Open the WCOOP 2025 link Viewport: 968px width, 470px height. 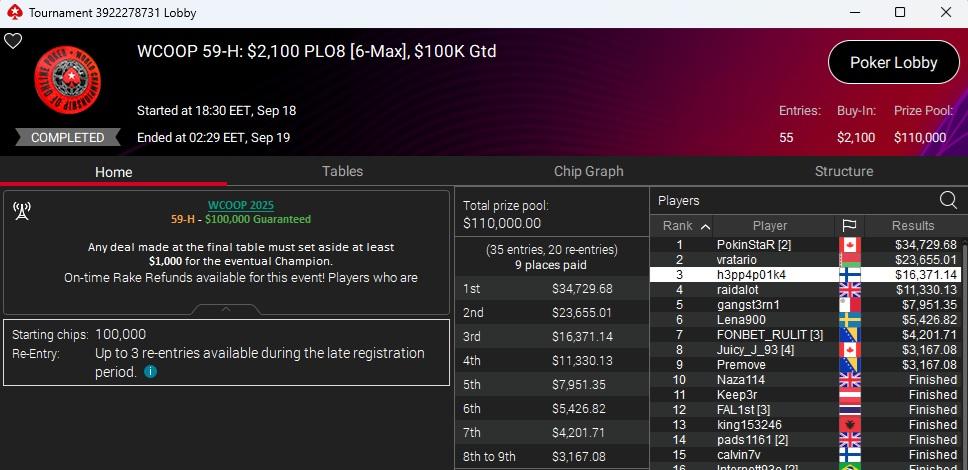(x=240, y=205)
